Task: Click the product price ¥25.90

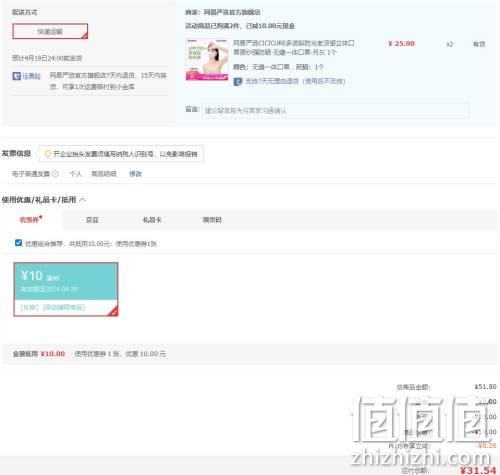Action: coord(401,44)
